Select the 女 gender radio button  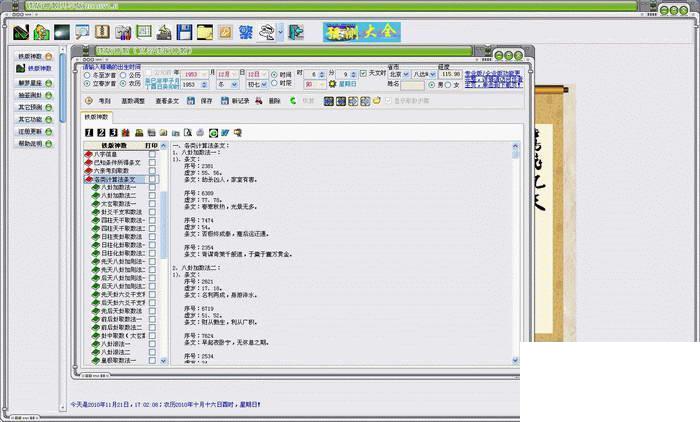coord(448,85)
